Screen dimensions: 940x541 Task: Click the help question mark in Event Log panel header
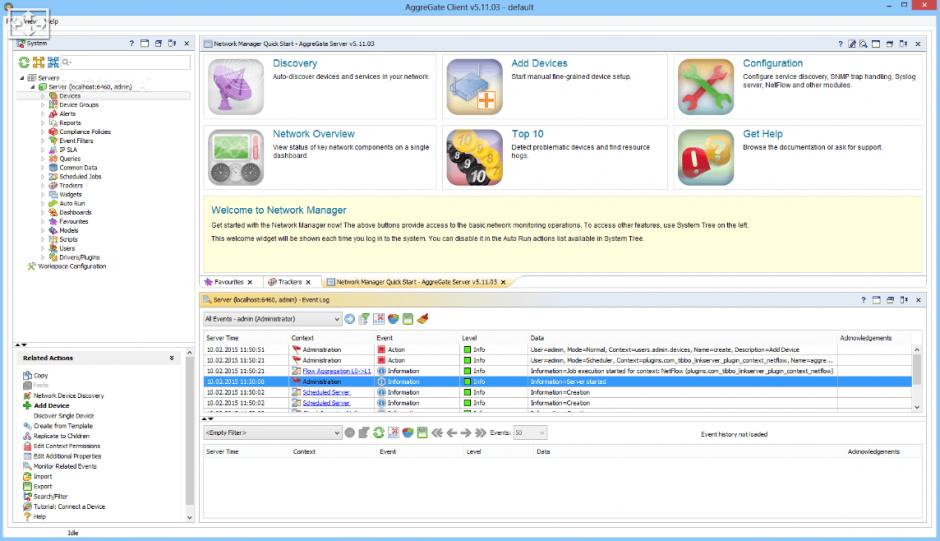pyautogui.click(x=863, y=300)
